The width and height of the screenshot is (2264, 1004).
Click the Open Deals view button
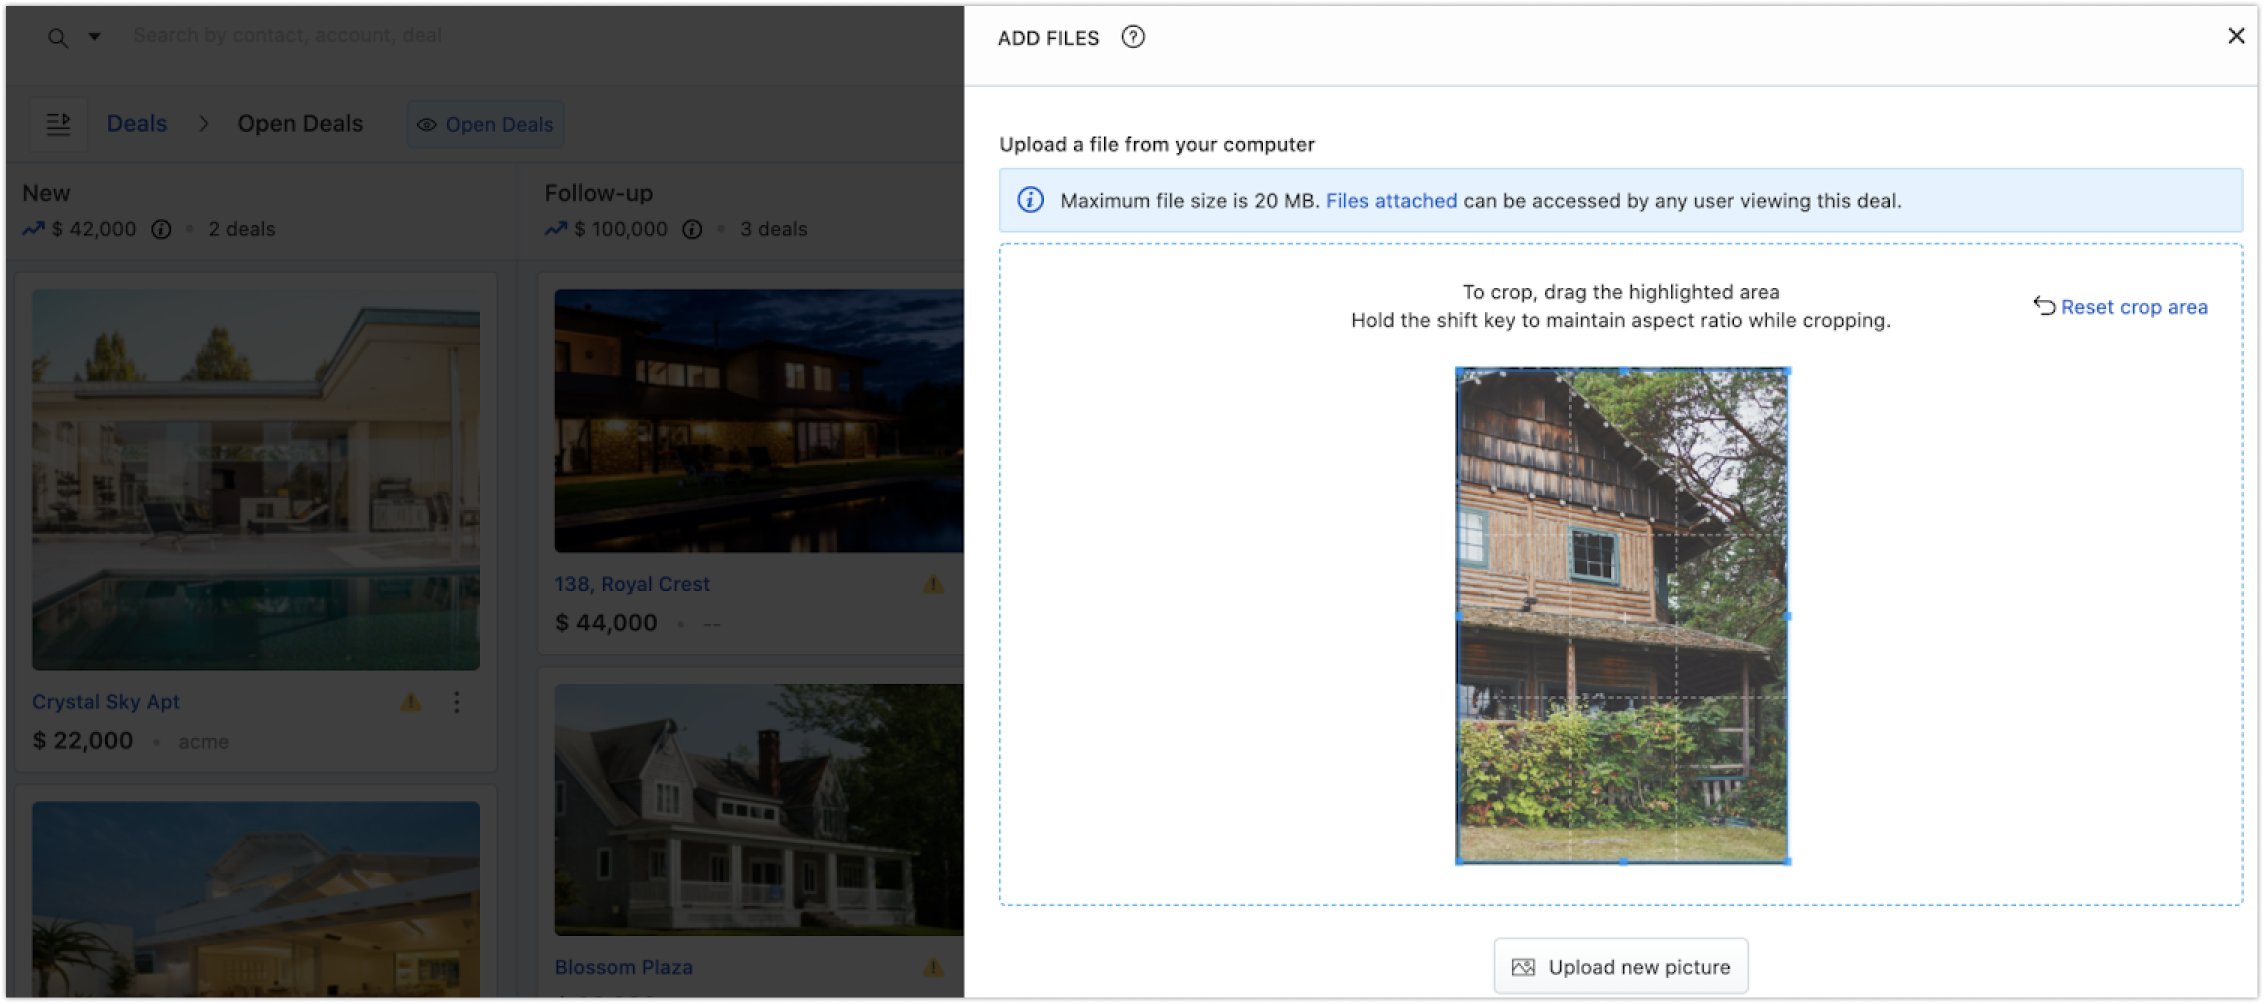tap(485, 124)
